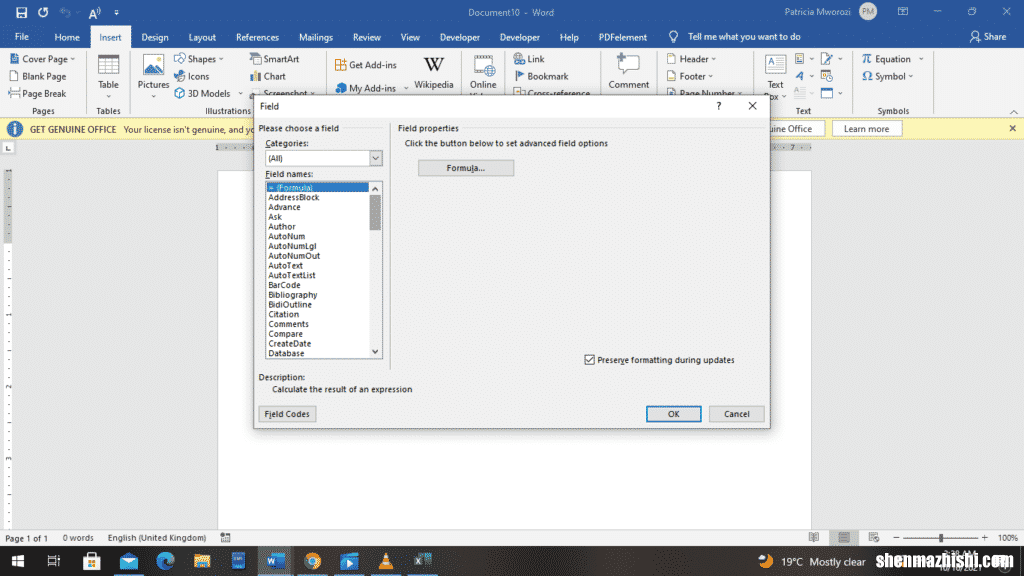Screen dimensions: 1024x576
Task: Switch to Read Mode view in status bar
Action: click(814, 537)
